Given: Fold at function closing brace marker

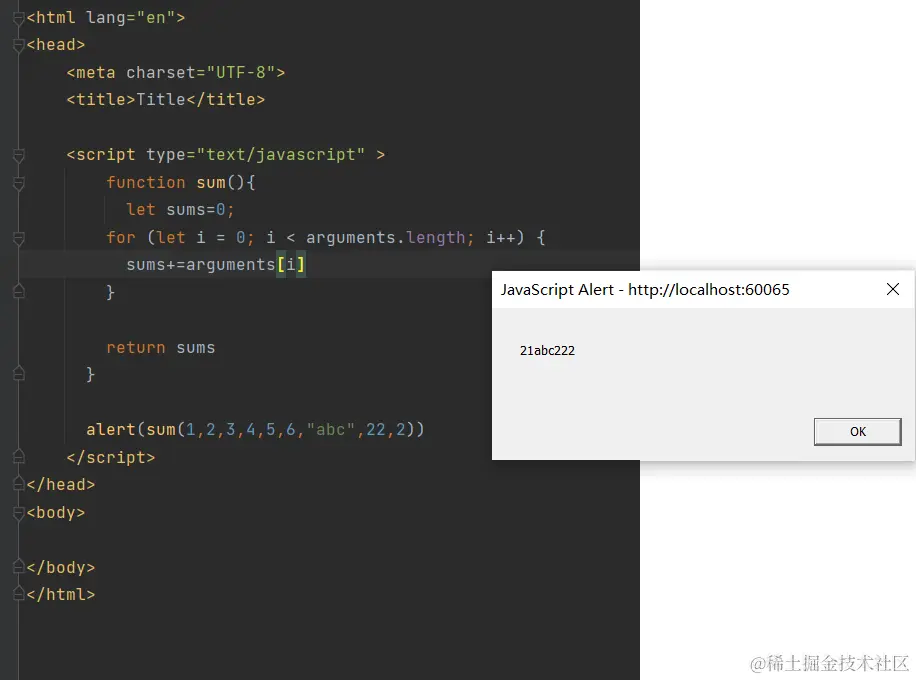Looking at the screenshot, I should coord(19,373).
